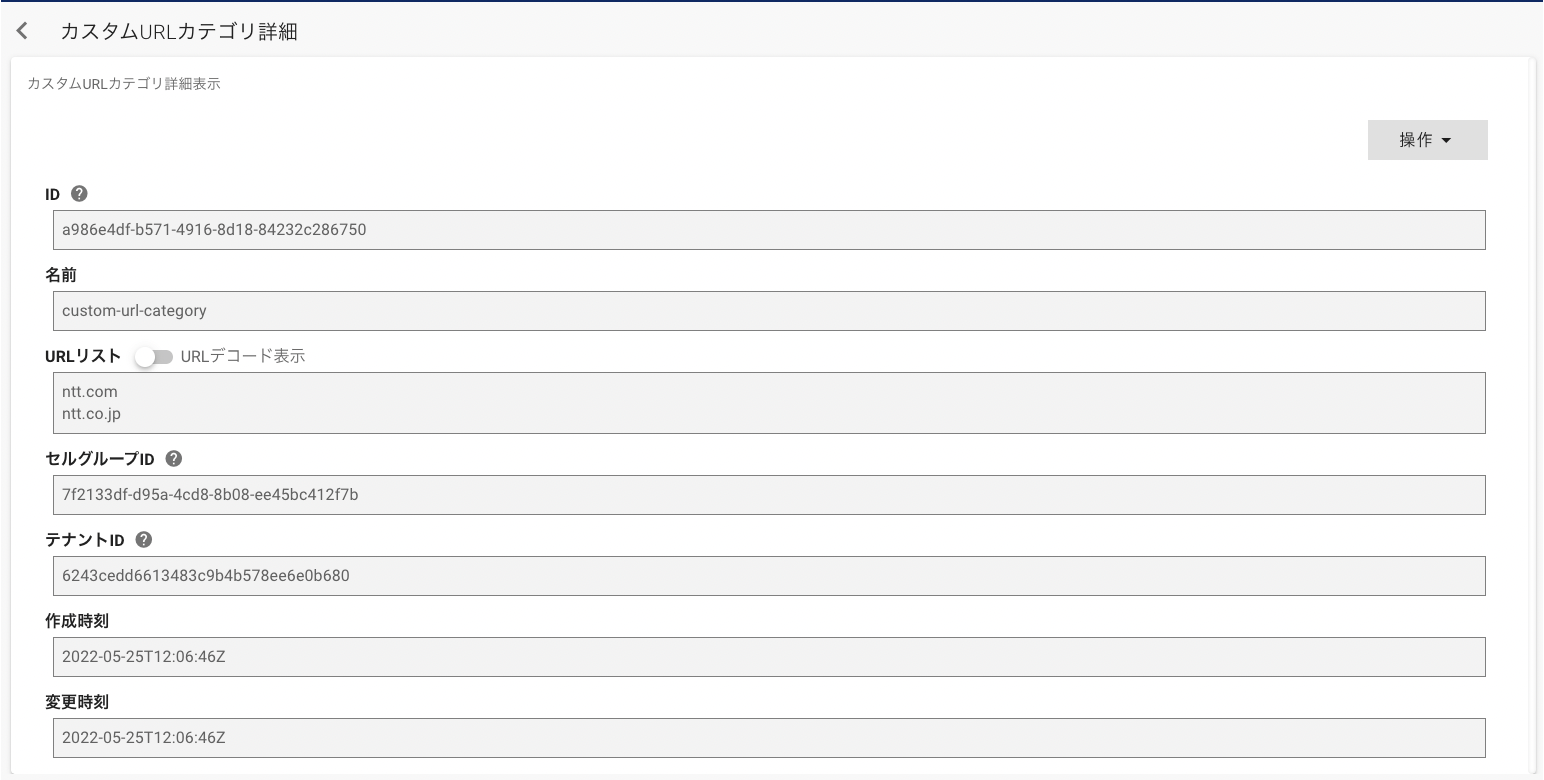Toggle the URLデコード表示 switch

[154, 357]
